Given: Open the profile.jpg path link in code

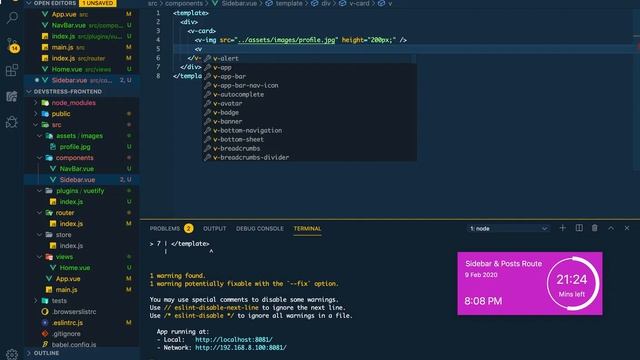Looking at the screenshot, I should [286, 40].
